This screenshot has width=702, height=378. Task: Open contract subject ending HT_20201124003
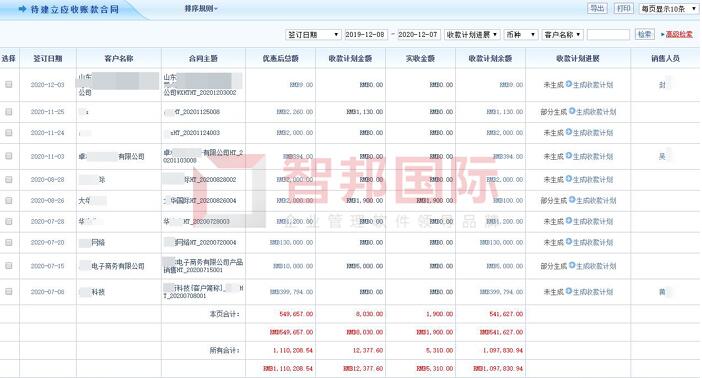click(x=192, y=133)
